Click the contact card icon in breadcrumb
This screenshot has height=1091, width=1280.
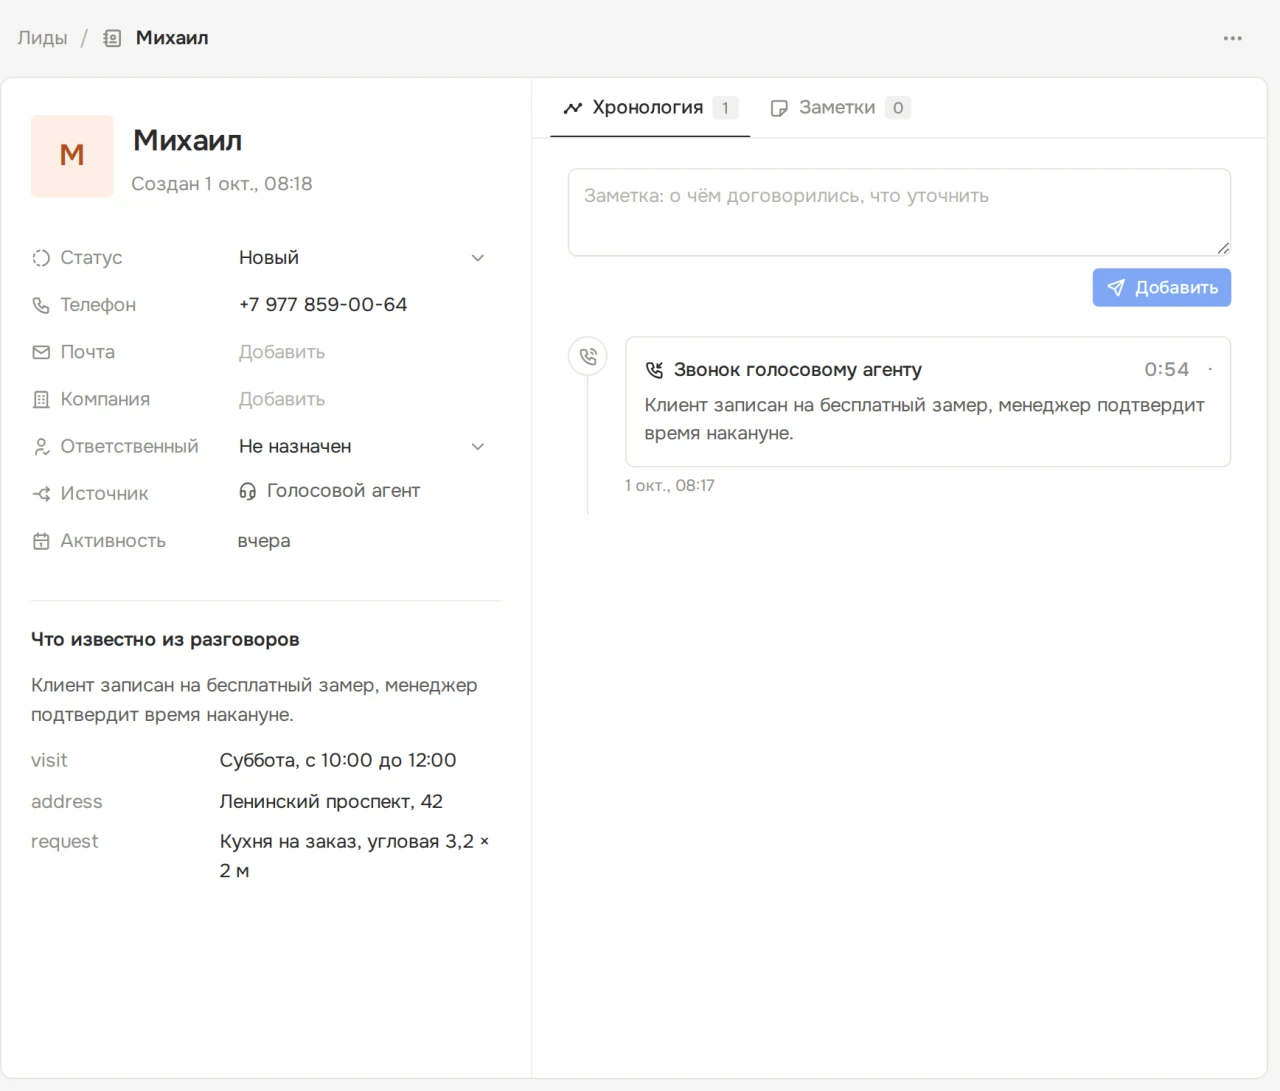[x=112, y=38]
